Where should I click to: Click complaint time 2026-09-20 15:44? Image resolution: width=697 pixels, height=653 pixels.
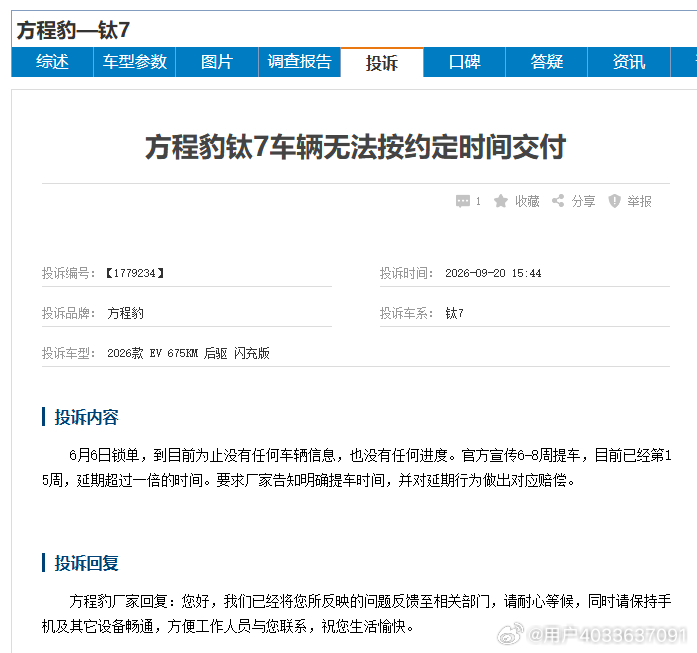tap(493, 273)
